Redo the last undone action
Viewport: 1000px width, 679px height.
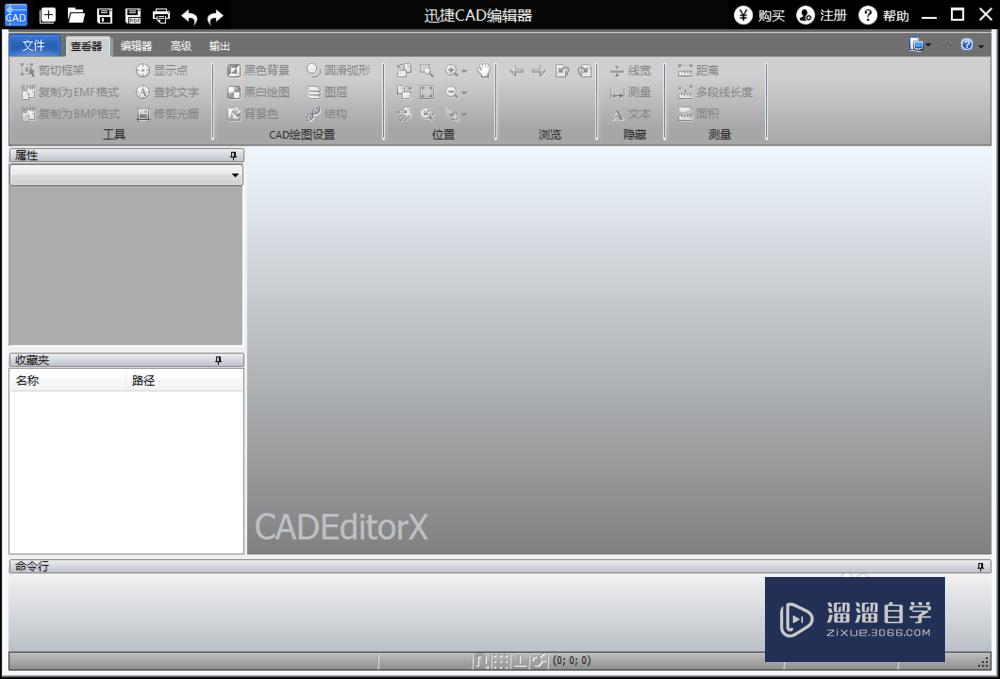click(x=216, y=16)
